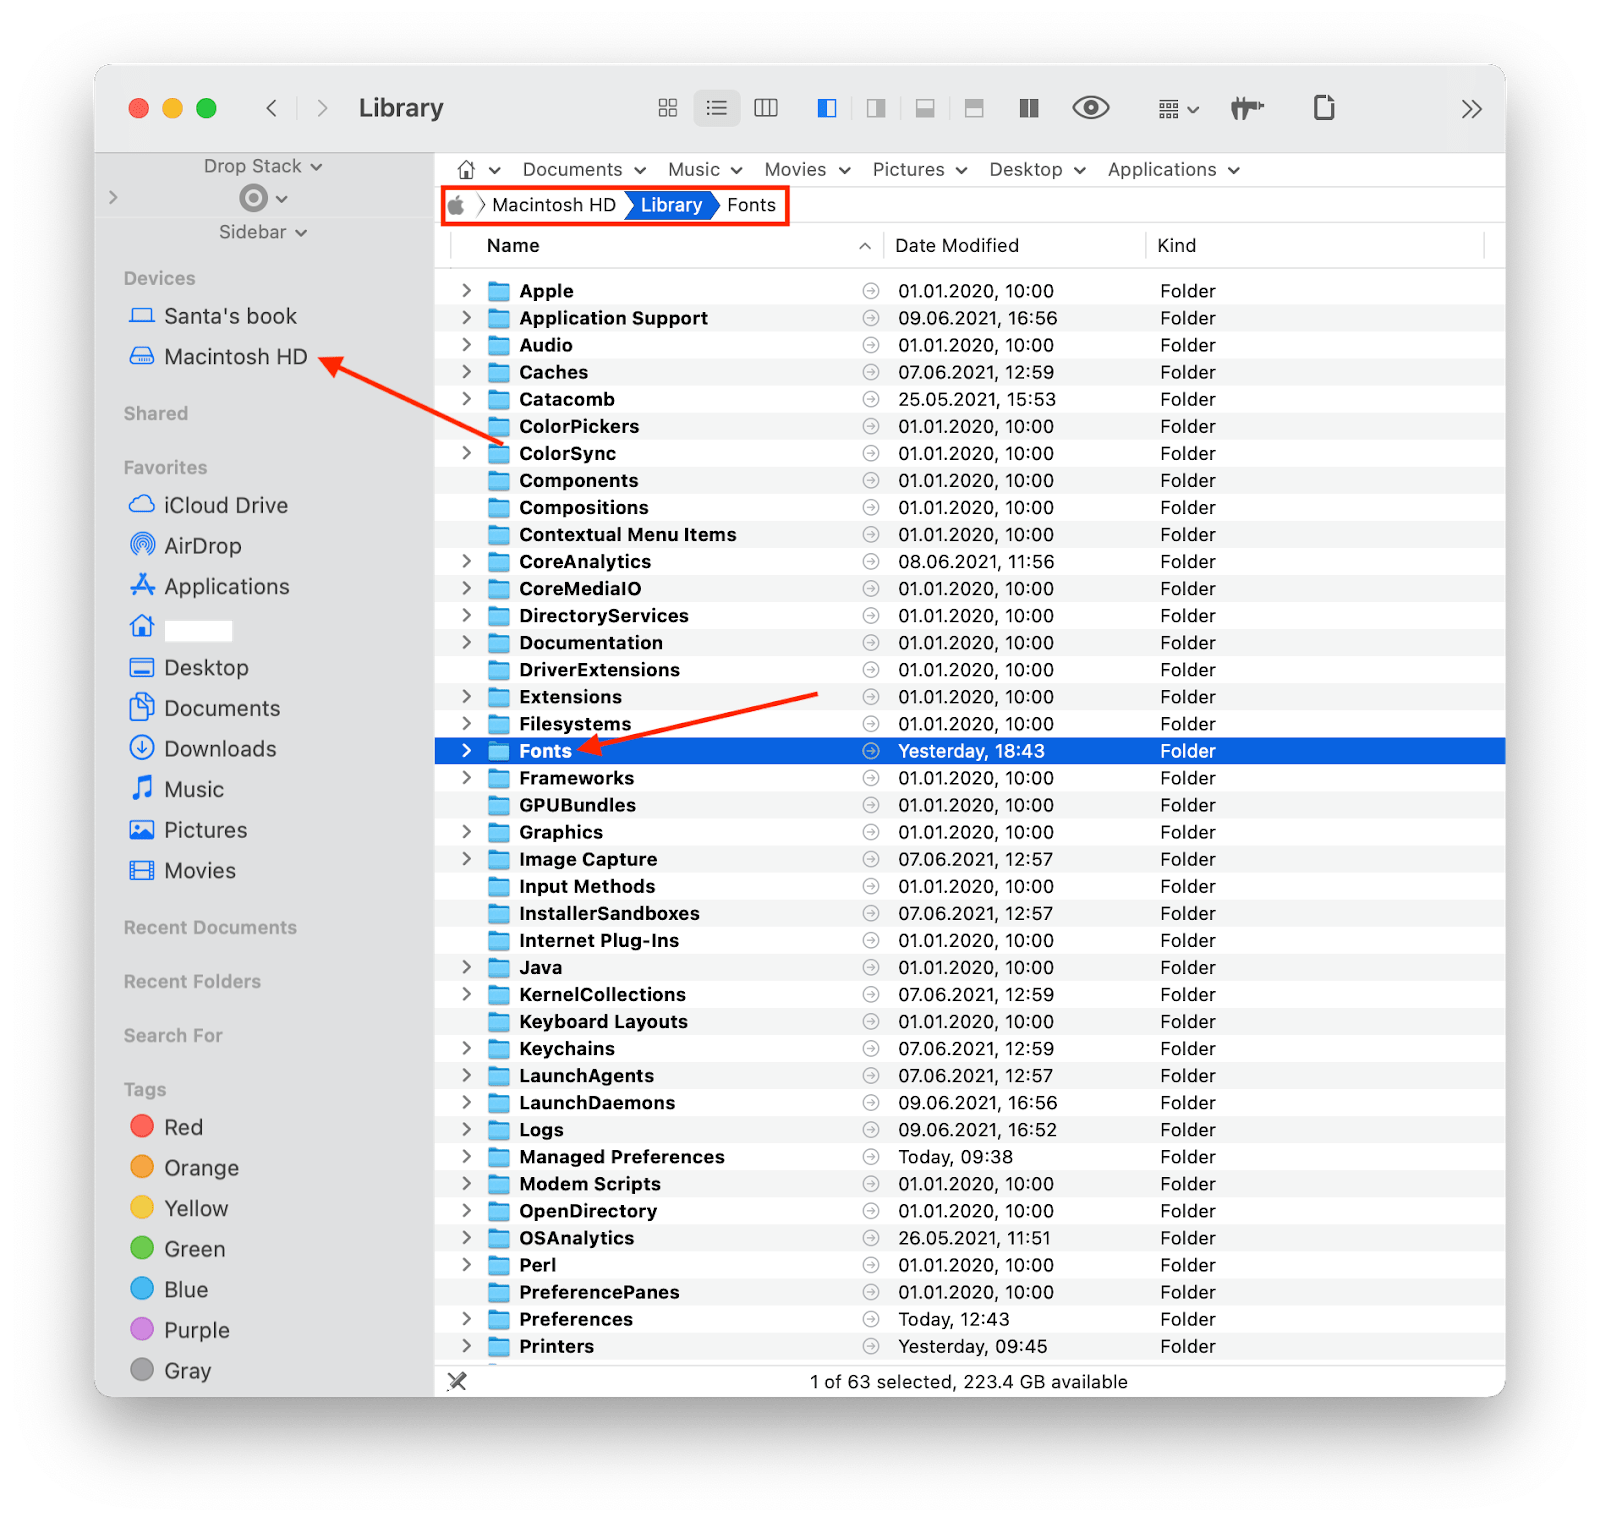Switch to icon view in toolbar

[668, 108]
